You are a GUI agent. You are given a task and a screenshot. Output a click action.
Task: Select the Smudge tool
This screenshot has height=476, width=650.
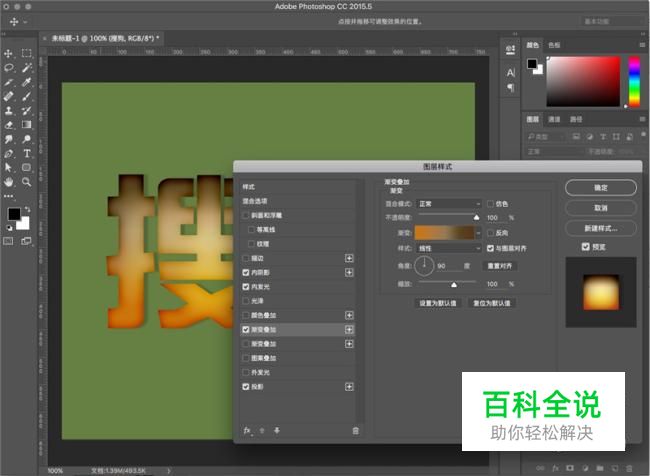[x=8, y=139]
